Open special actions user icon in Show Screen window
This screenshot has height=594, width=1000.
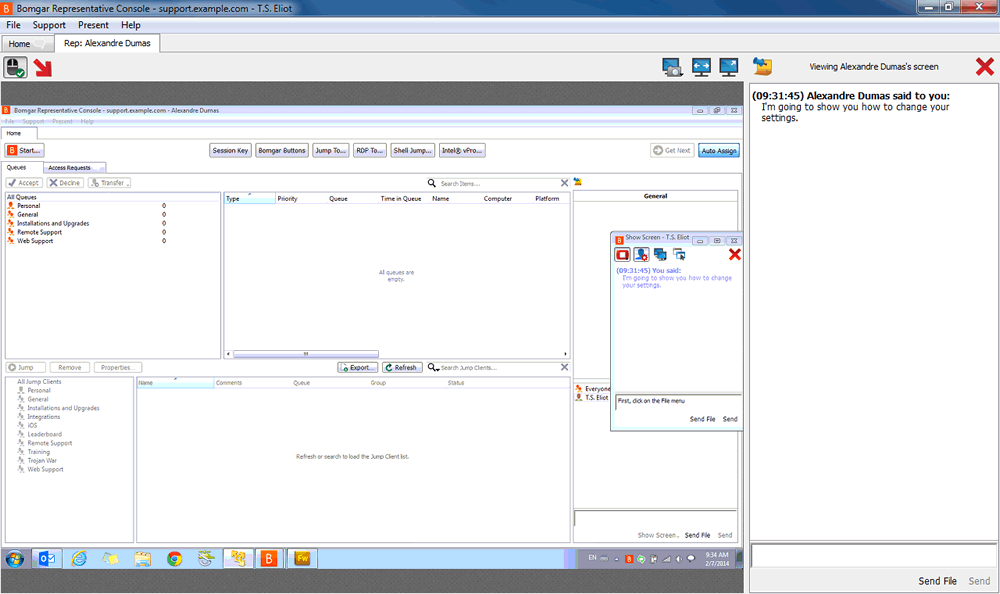coord(641,255)
